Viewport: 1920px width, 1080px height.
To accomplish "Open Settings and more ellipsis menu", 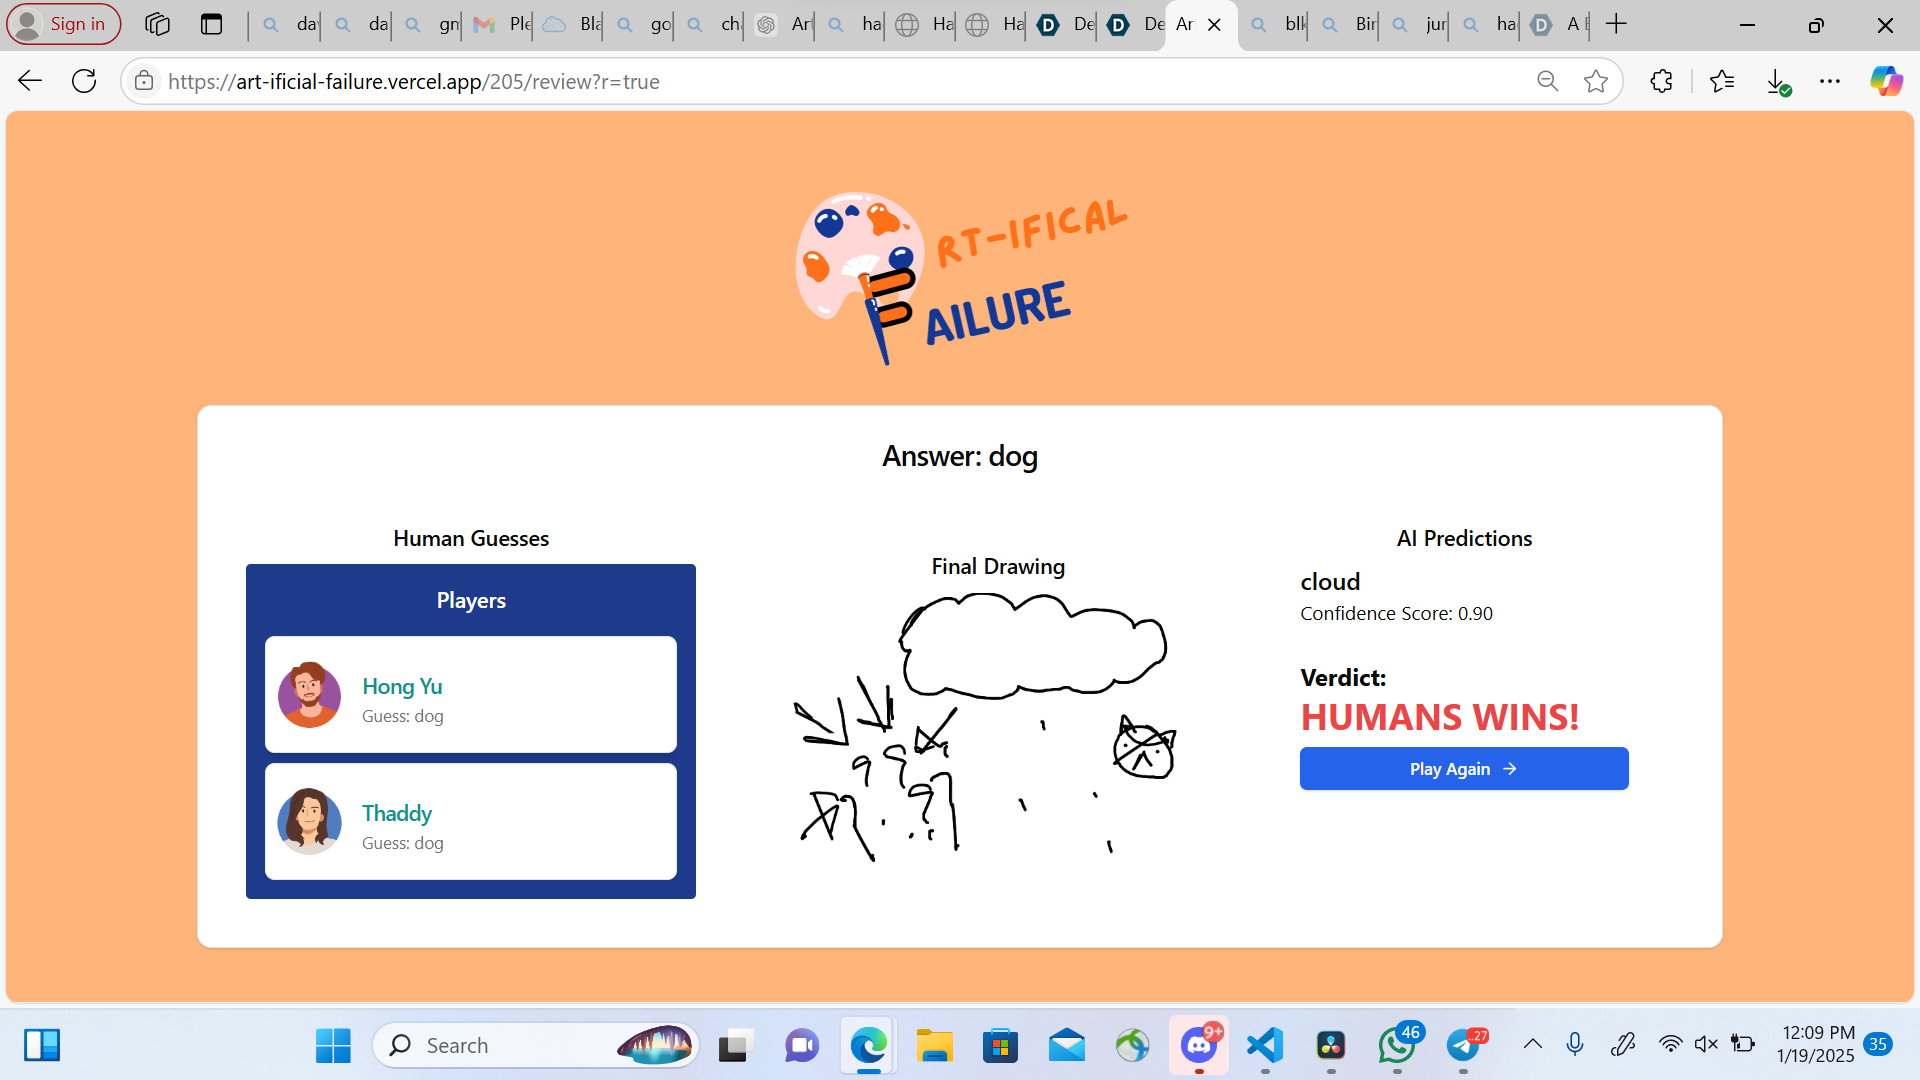I will coord(1830,81).
